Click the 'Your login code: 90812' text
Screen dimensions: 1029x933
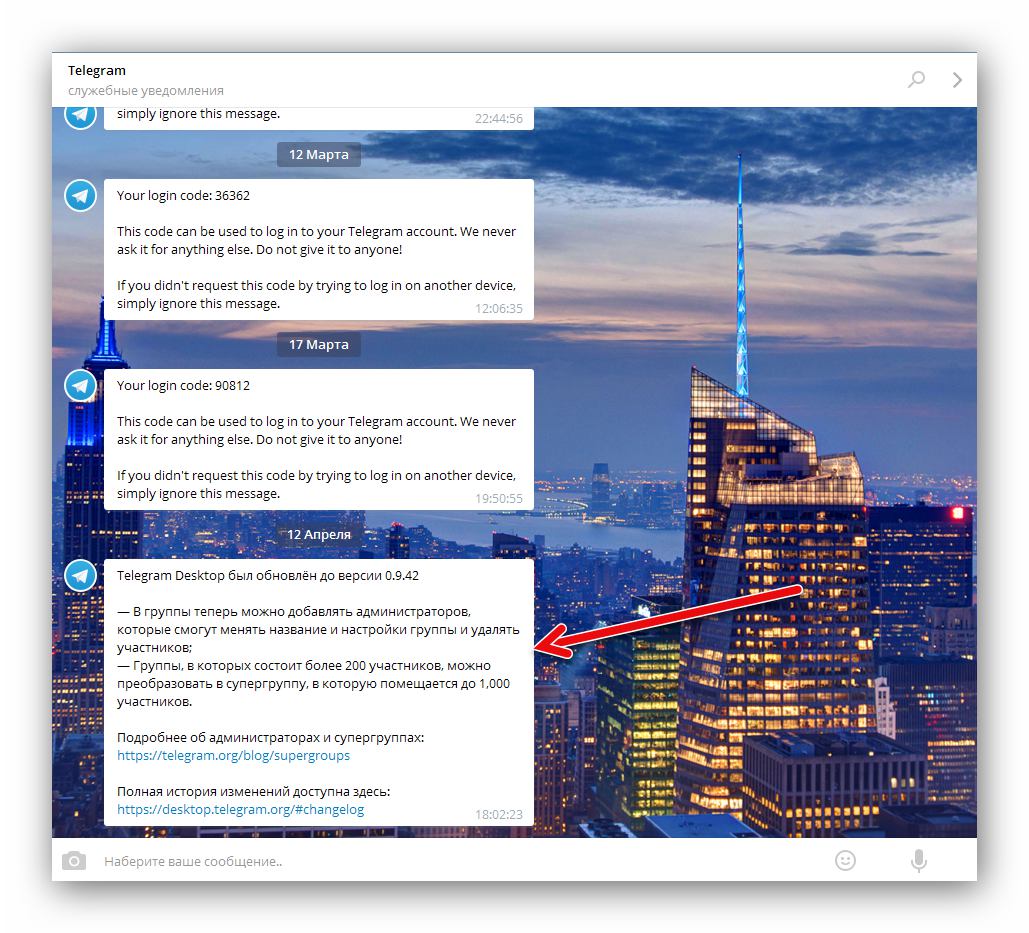click(183, 386)
